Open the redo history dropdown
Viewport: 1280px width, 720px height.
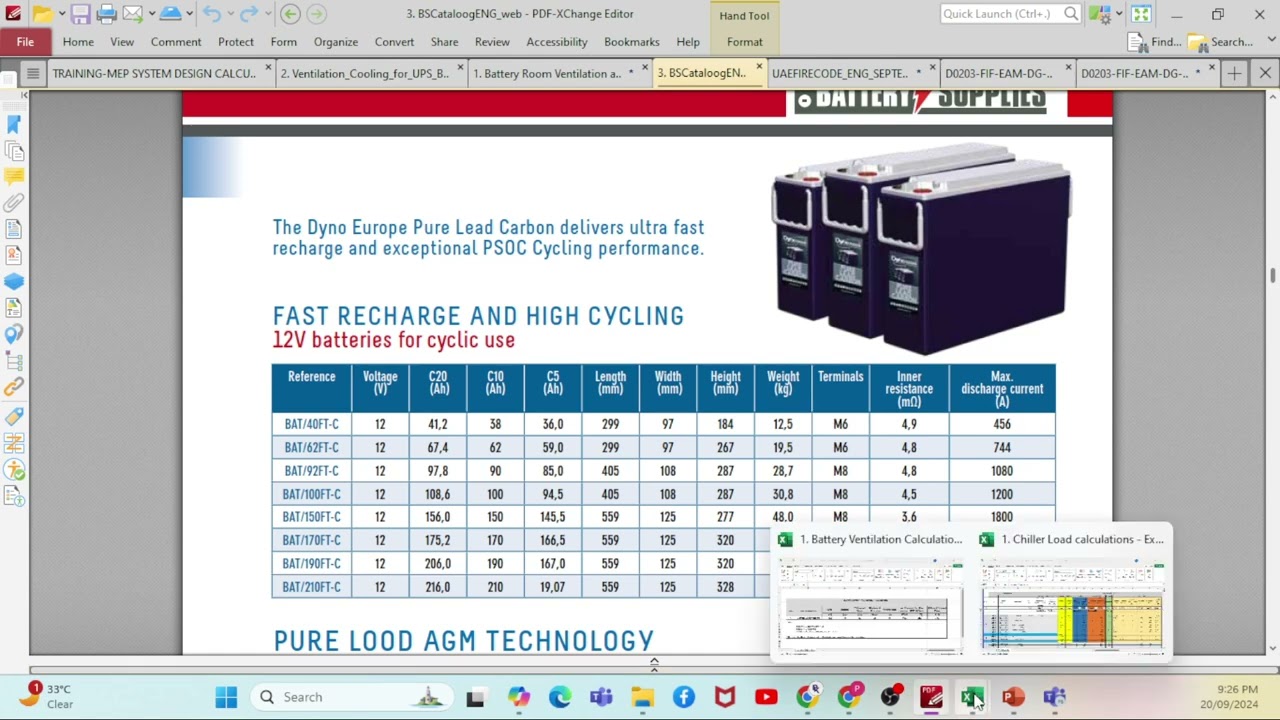[265, 14]
